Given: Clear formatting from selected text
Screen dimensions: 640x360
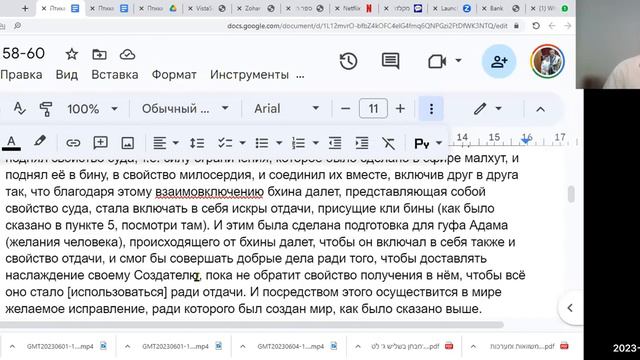Looking at the screenshot, I should point(388,143).
